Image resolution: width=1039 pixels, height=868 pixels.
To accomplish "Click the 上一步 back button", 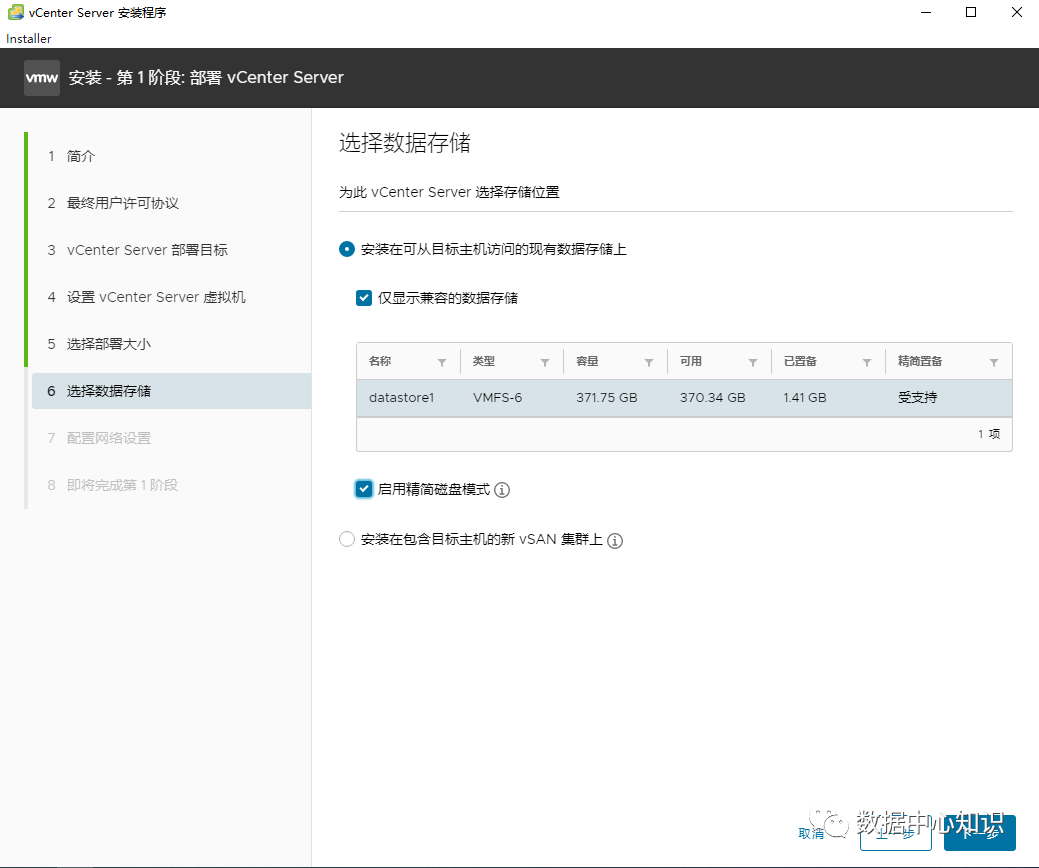I will pos(895,833).
